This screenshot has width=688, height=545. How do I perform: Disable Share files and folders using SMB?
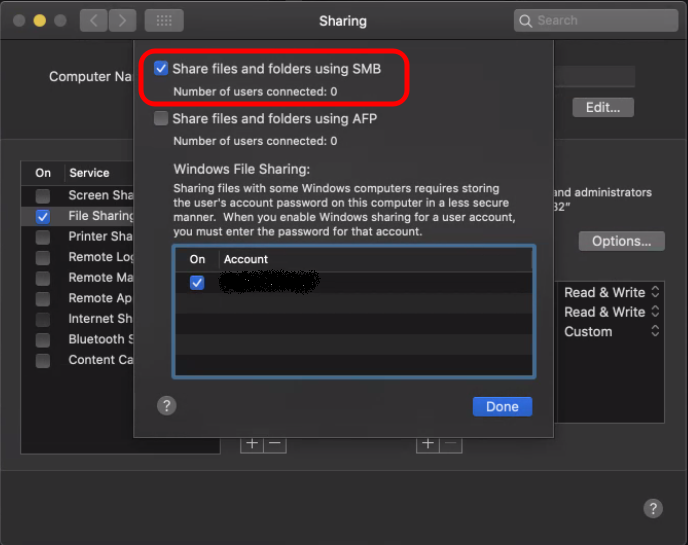tap(161, 69)
